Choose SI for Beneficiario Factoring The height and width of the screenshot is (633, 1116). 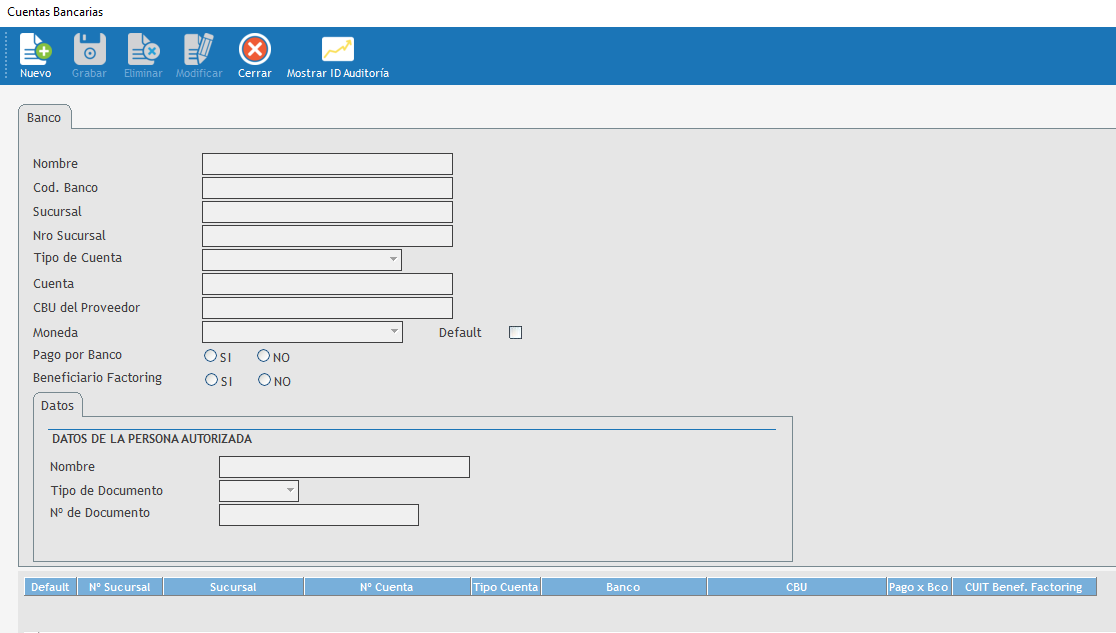[x=211, y=380]
